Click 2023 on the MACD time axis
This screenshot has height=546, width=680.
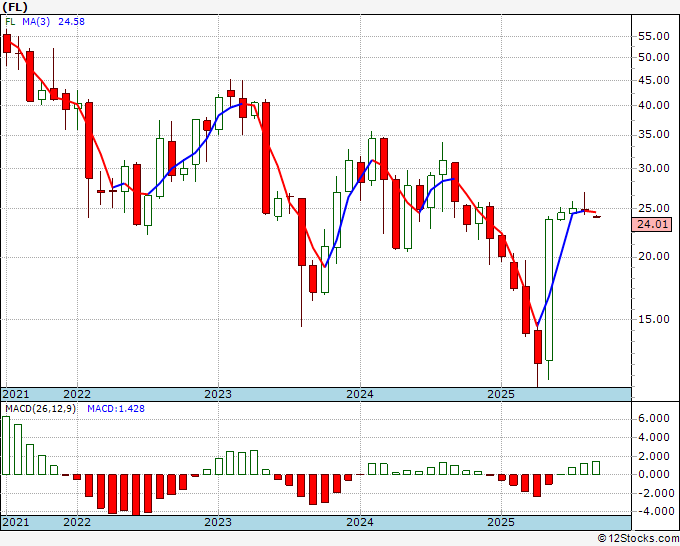[218, 522]
